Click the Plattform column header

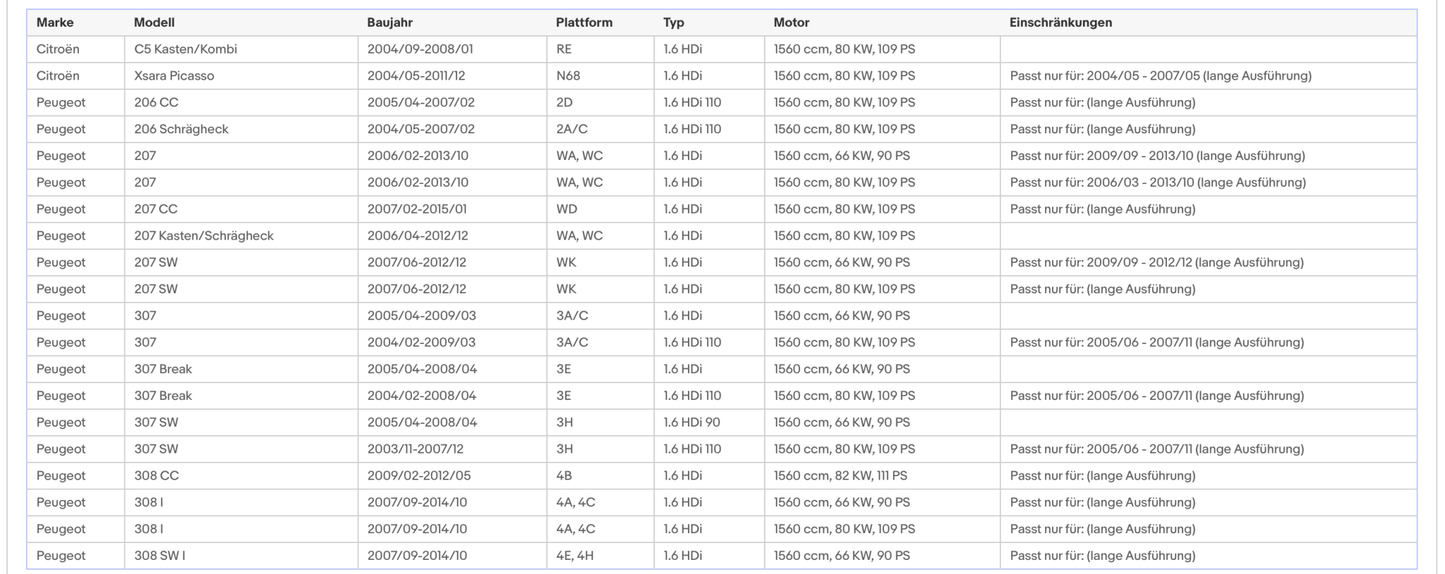coord(584,22)
